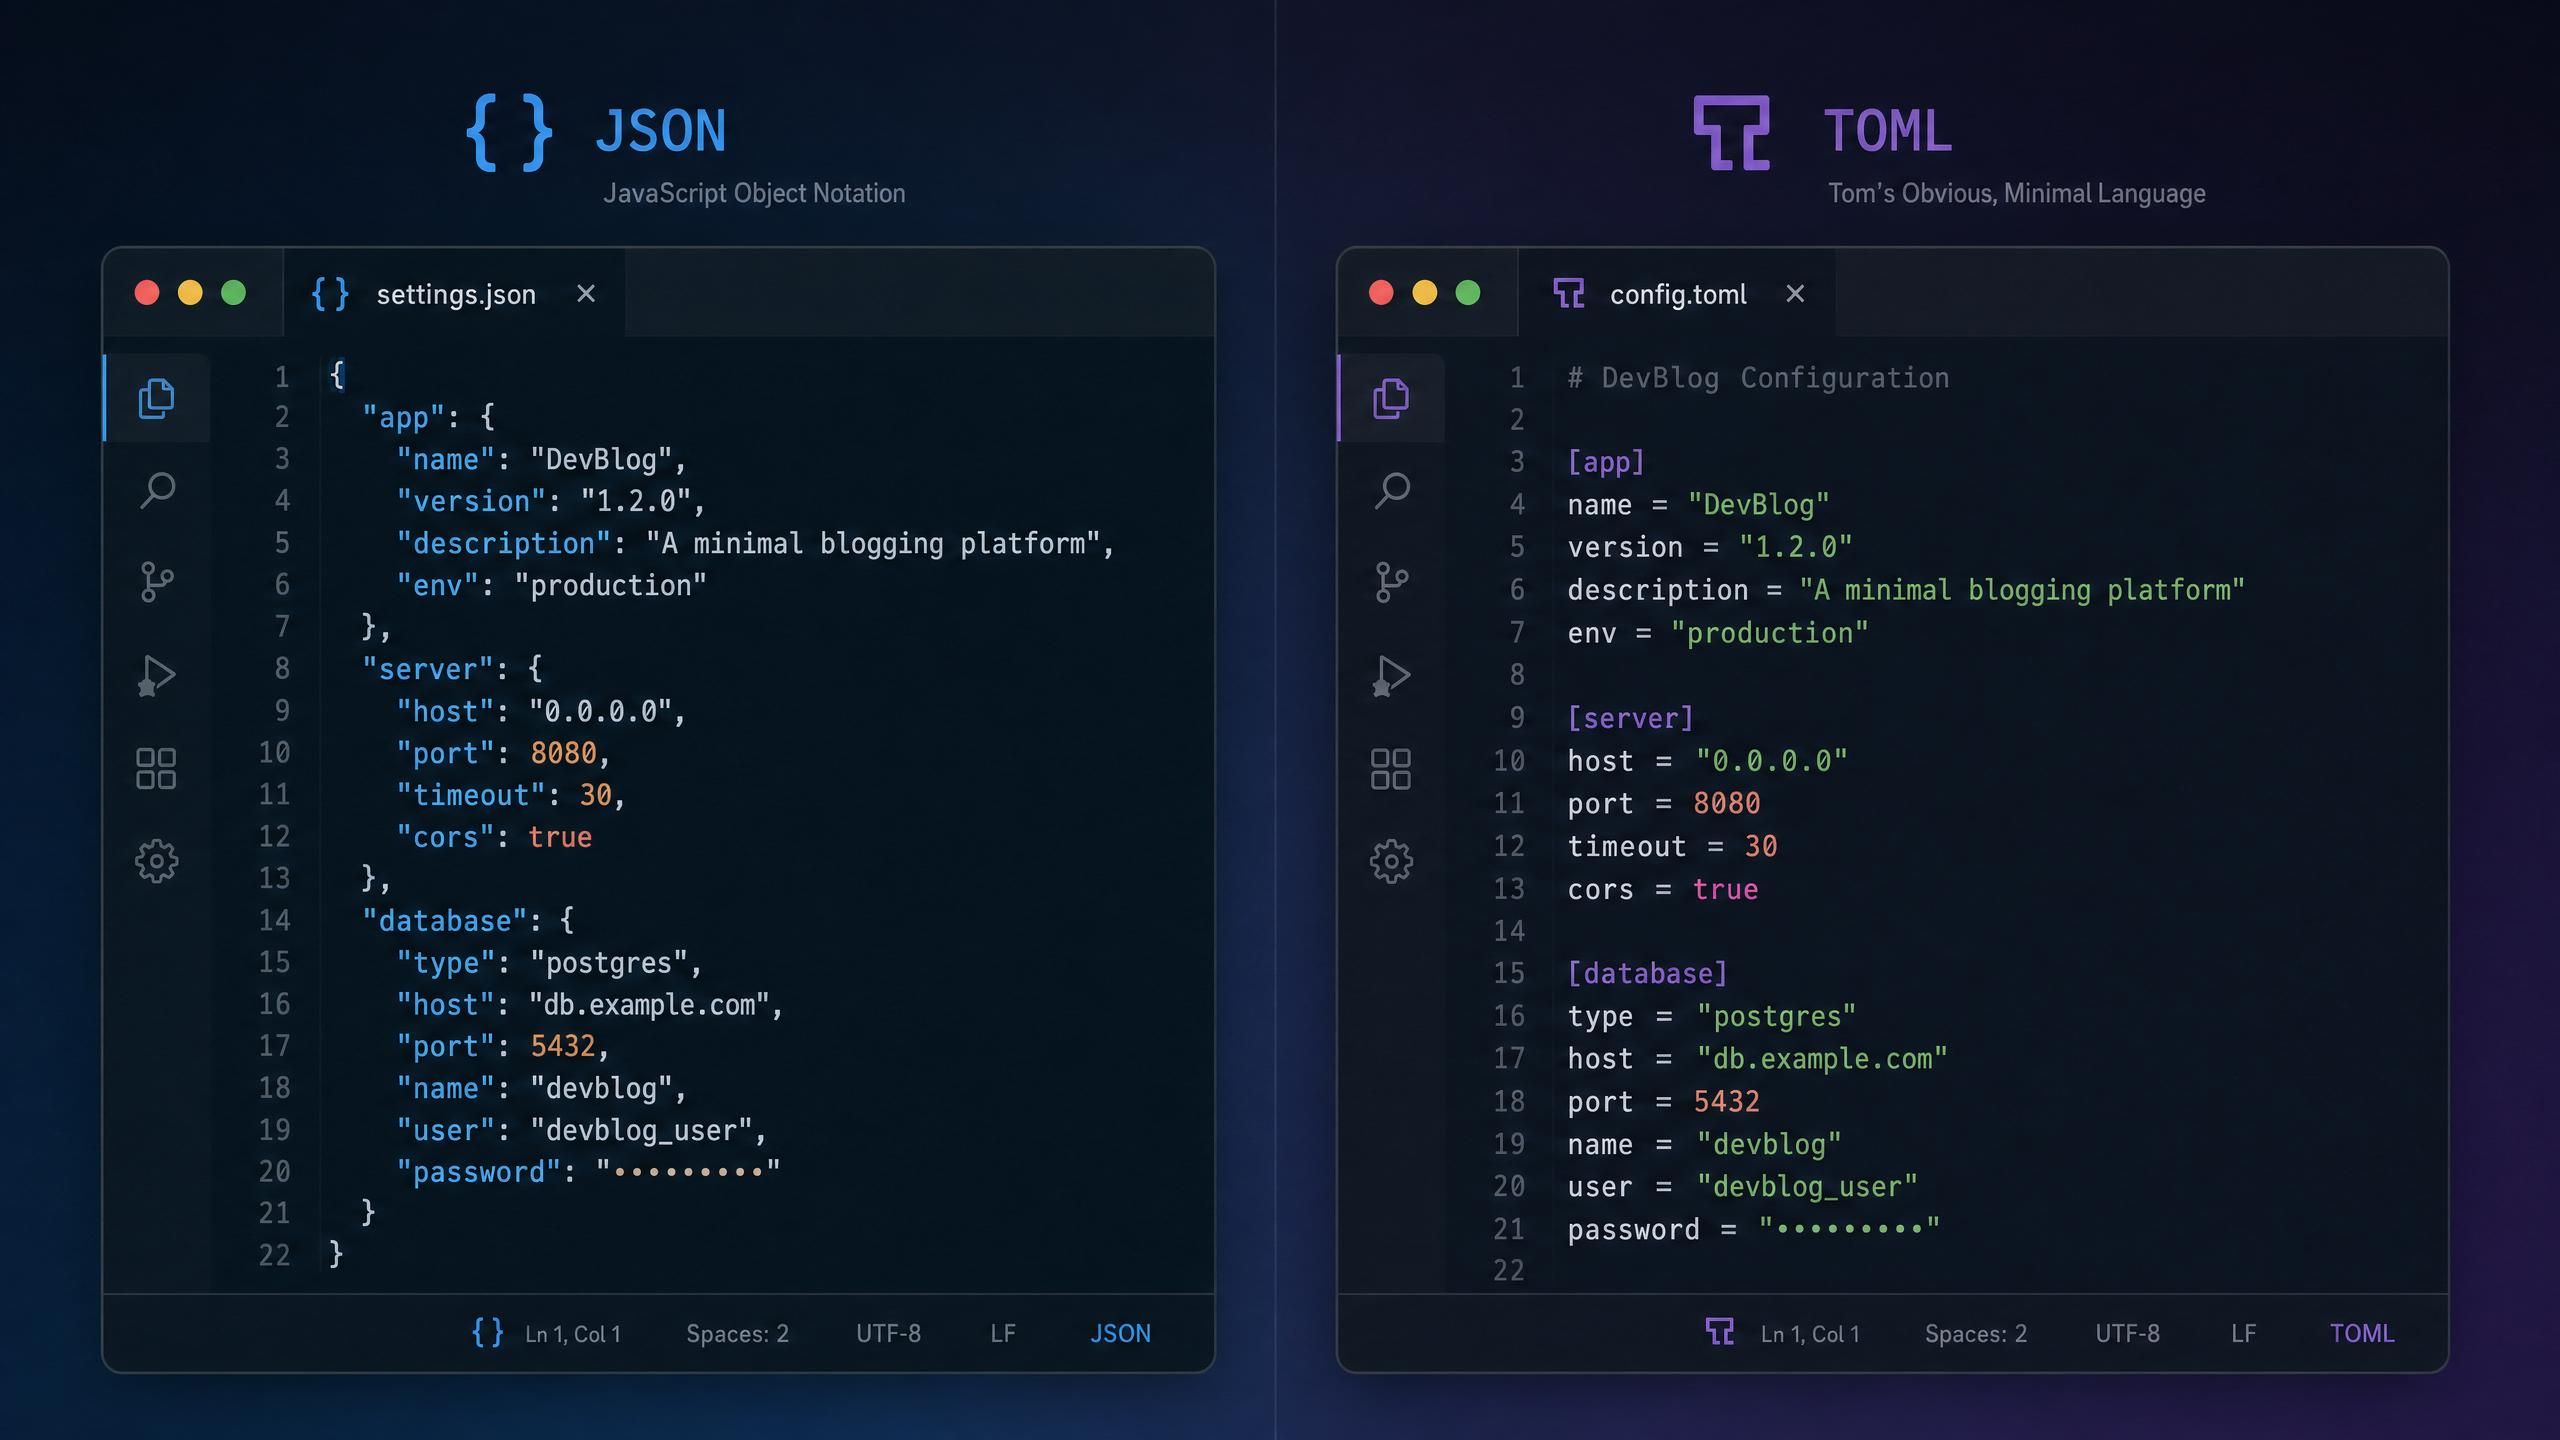This screenshot has height=1440, width=2560.
Task: Close the config.toml tab
Action: point(1795,294)
